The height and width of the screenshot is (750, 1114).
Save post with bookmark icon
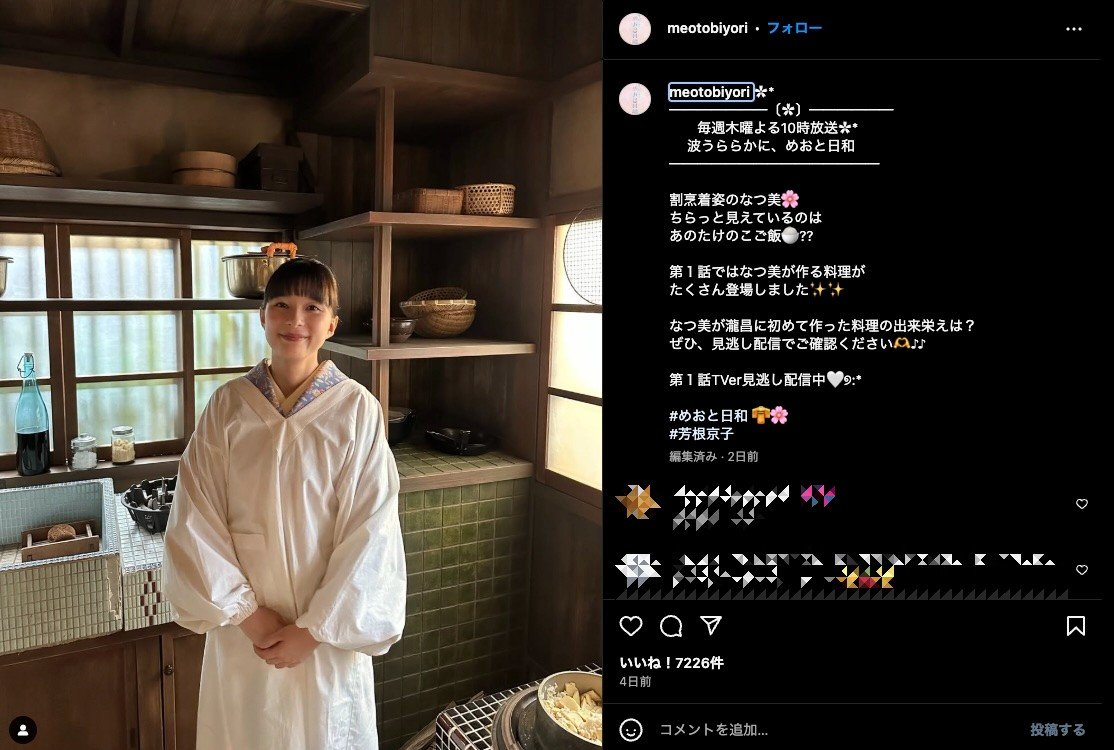pos(1076,626)
